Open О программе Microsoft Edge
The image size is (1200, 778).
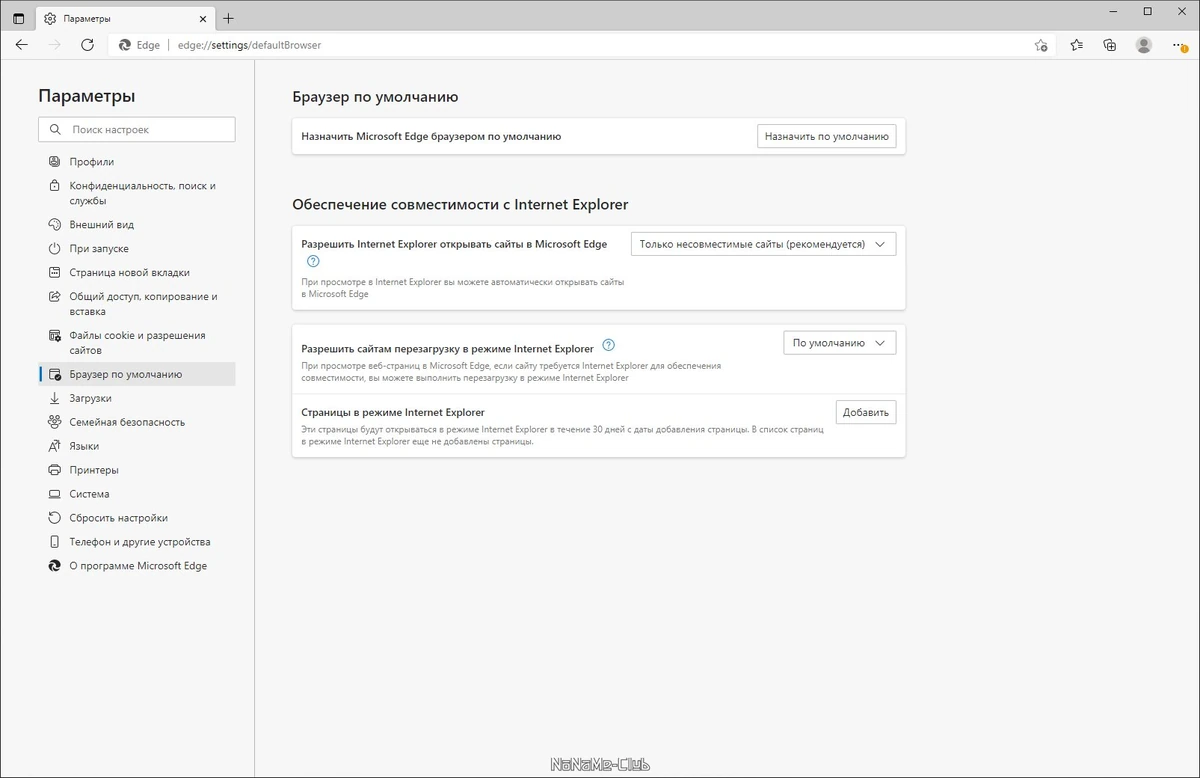tap(137, 566)
